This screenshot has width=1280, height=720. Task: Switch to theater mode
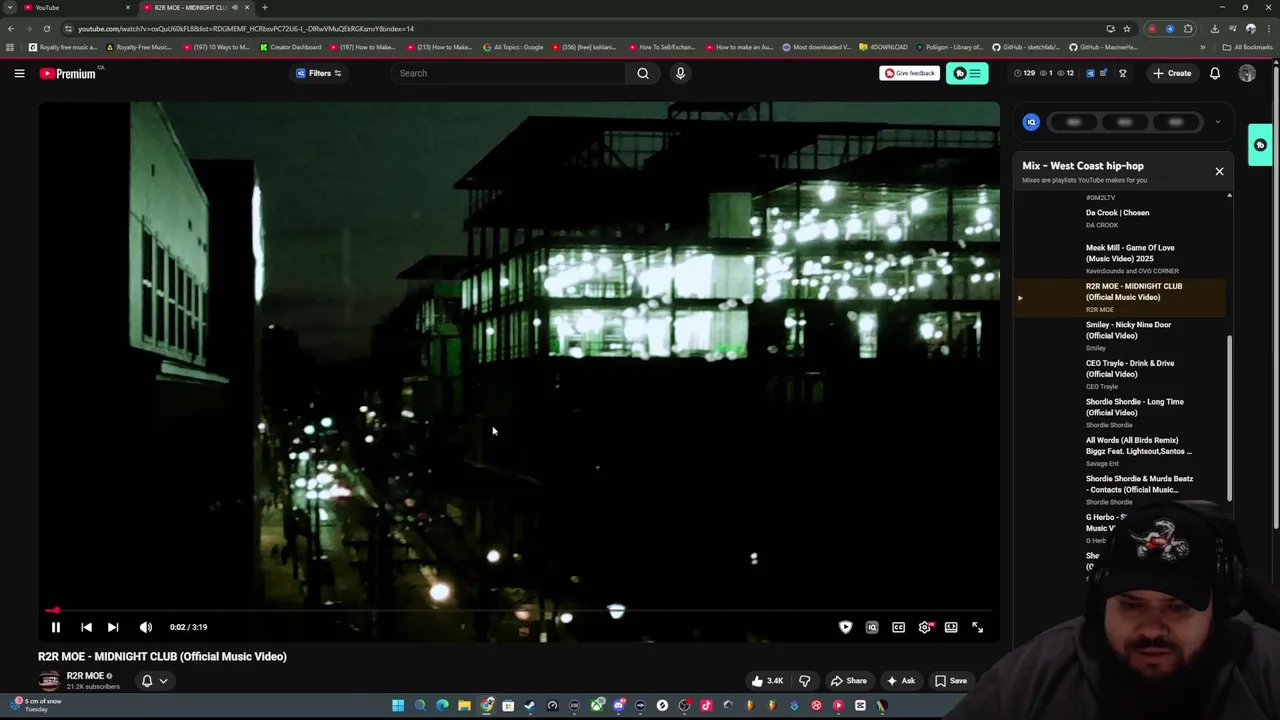[x=951, y=627]
